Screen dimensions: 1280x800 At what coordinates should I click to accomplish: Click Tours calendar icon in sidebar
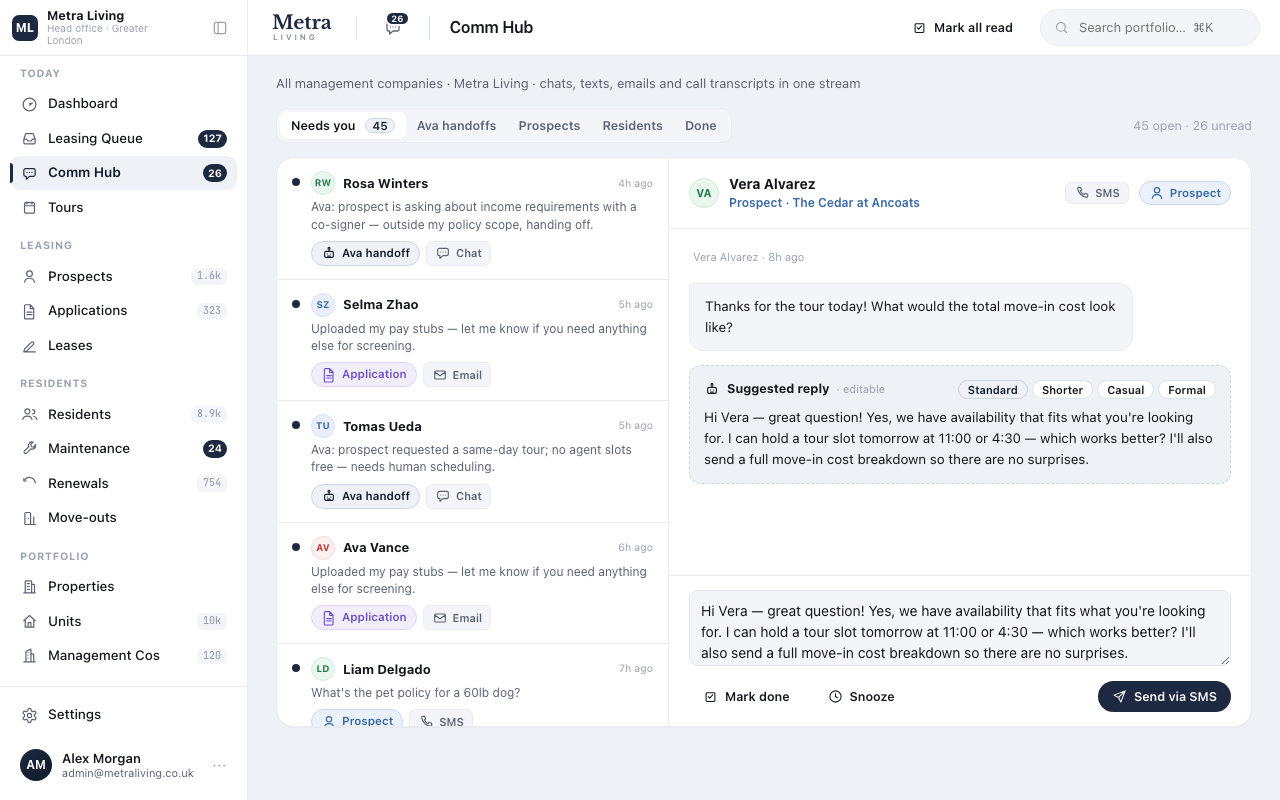coord(30,208)
